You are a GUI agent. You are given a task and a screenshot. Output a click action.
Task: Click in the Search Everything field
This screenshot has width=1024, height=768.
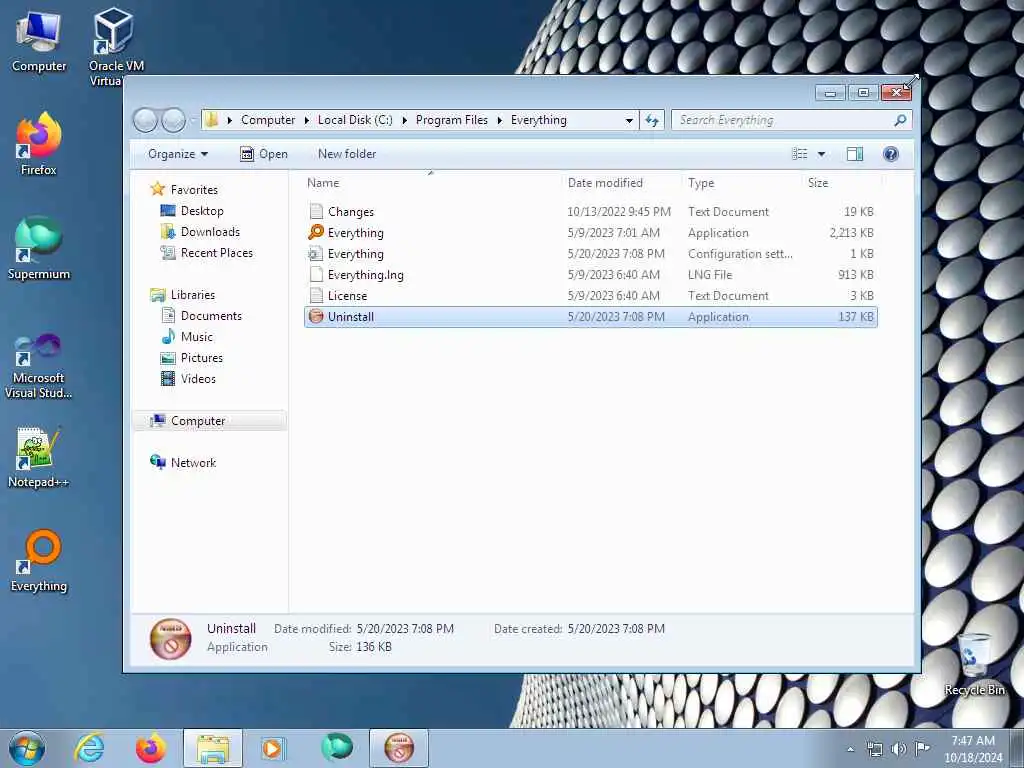click(x=784, y=120)
